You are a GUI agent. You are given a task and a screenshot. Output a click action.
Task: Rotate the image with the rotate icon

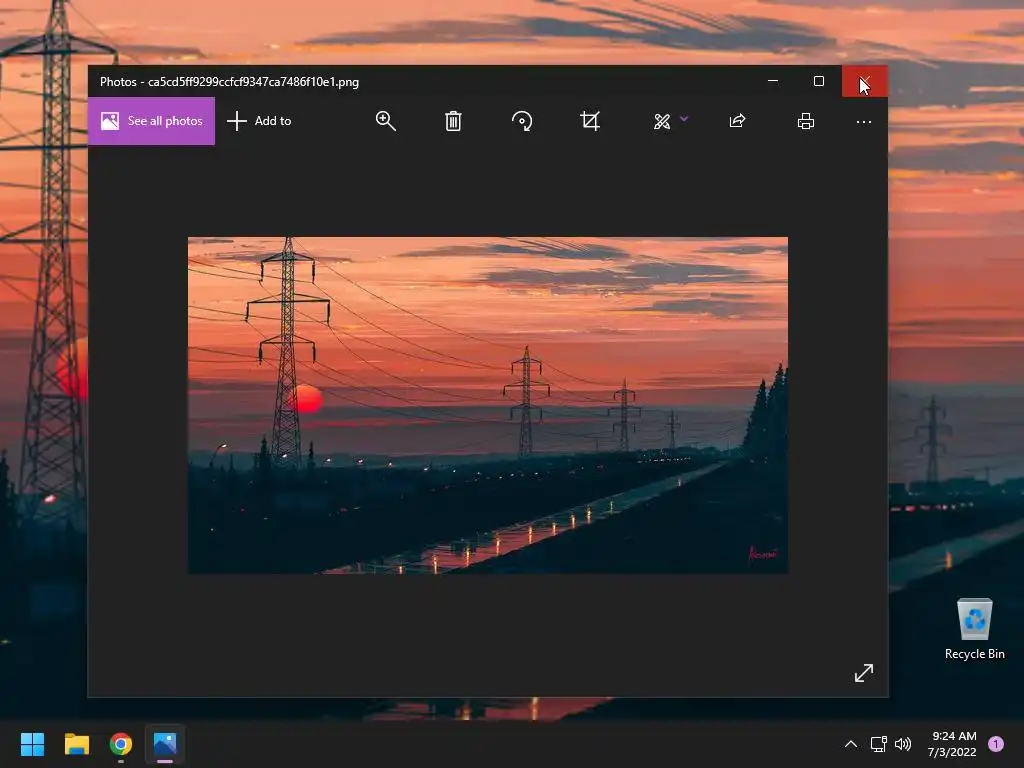522,121
